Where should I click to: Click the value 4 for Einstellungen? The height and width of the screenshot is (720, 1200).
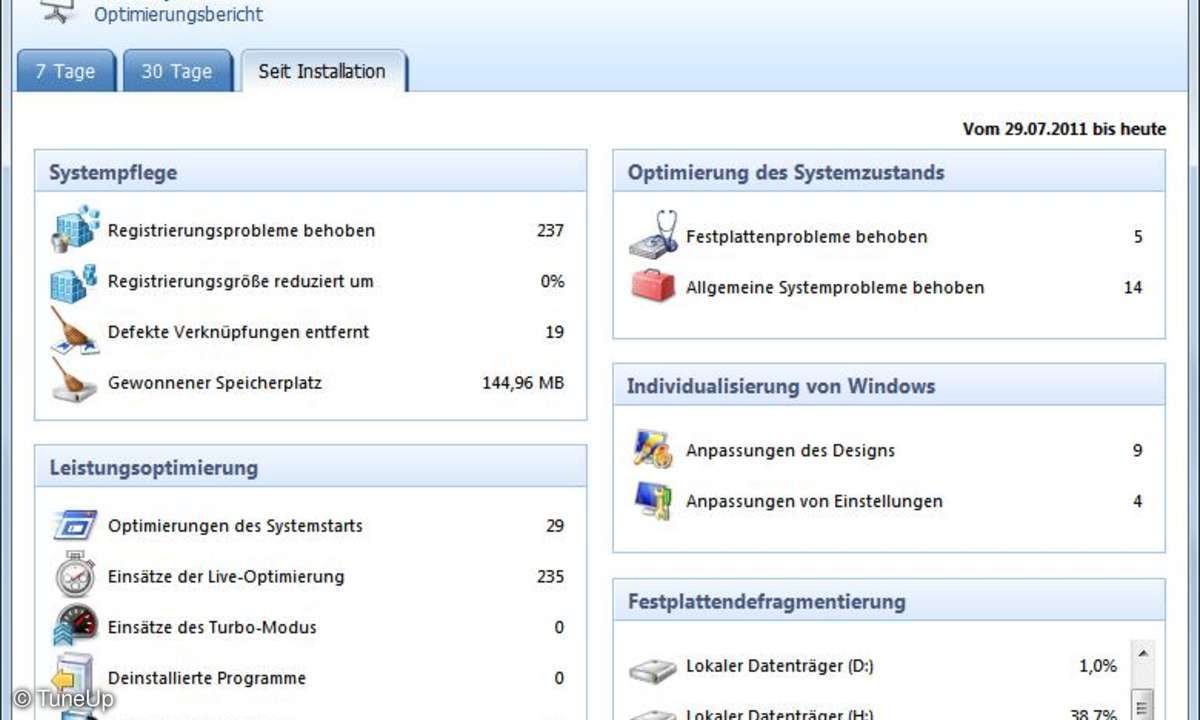(x=1138, y=501)
